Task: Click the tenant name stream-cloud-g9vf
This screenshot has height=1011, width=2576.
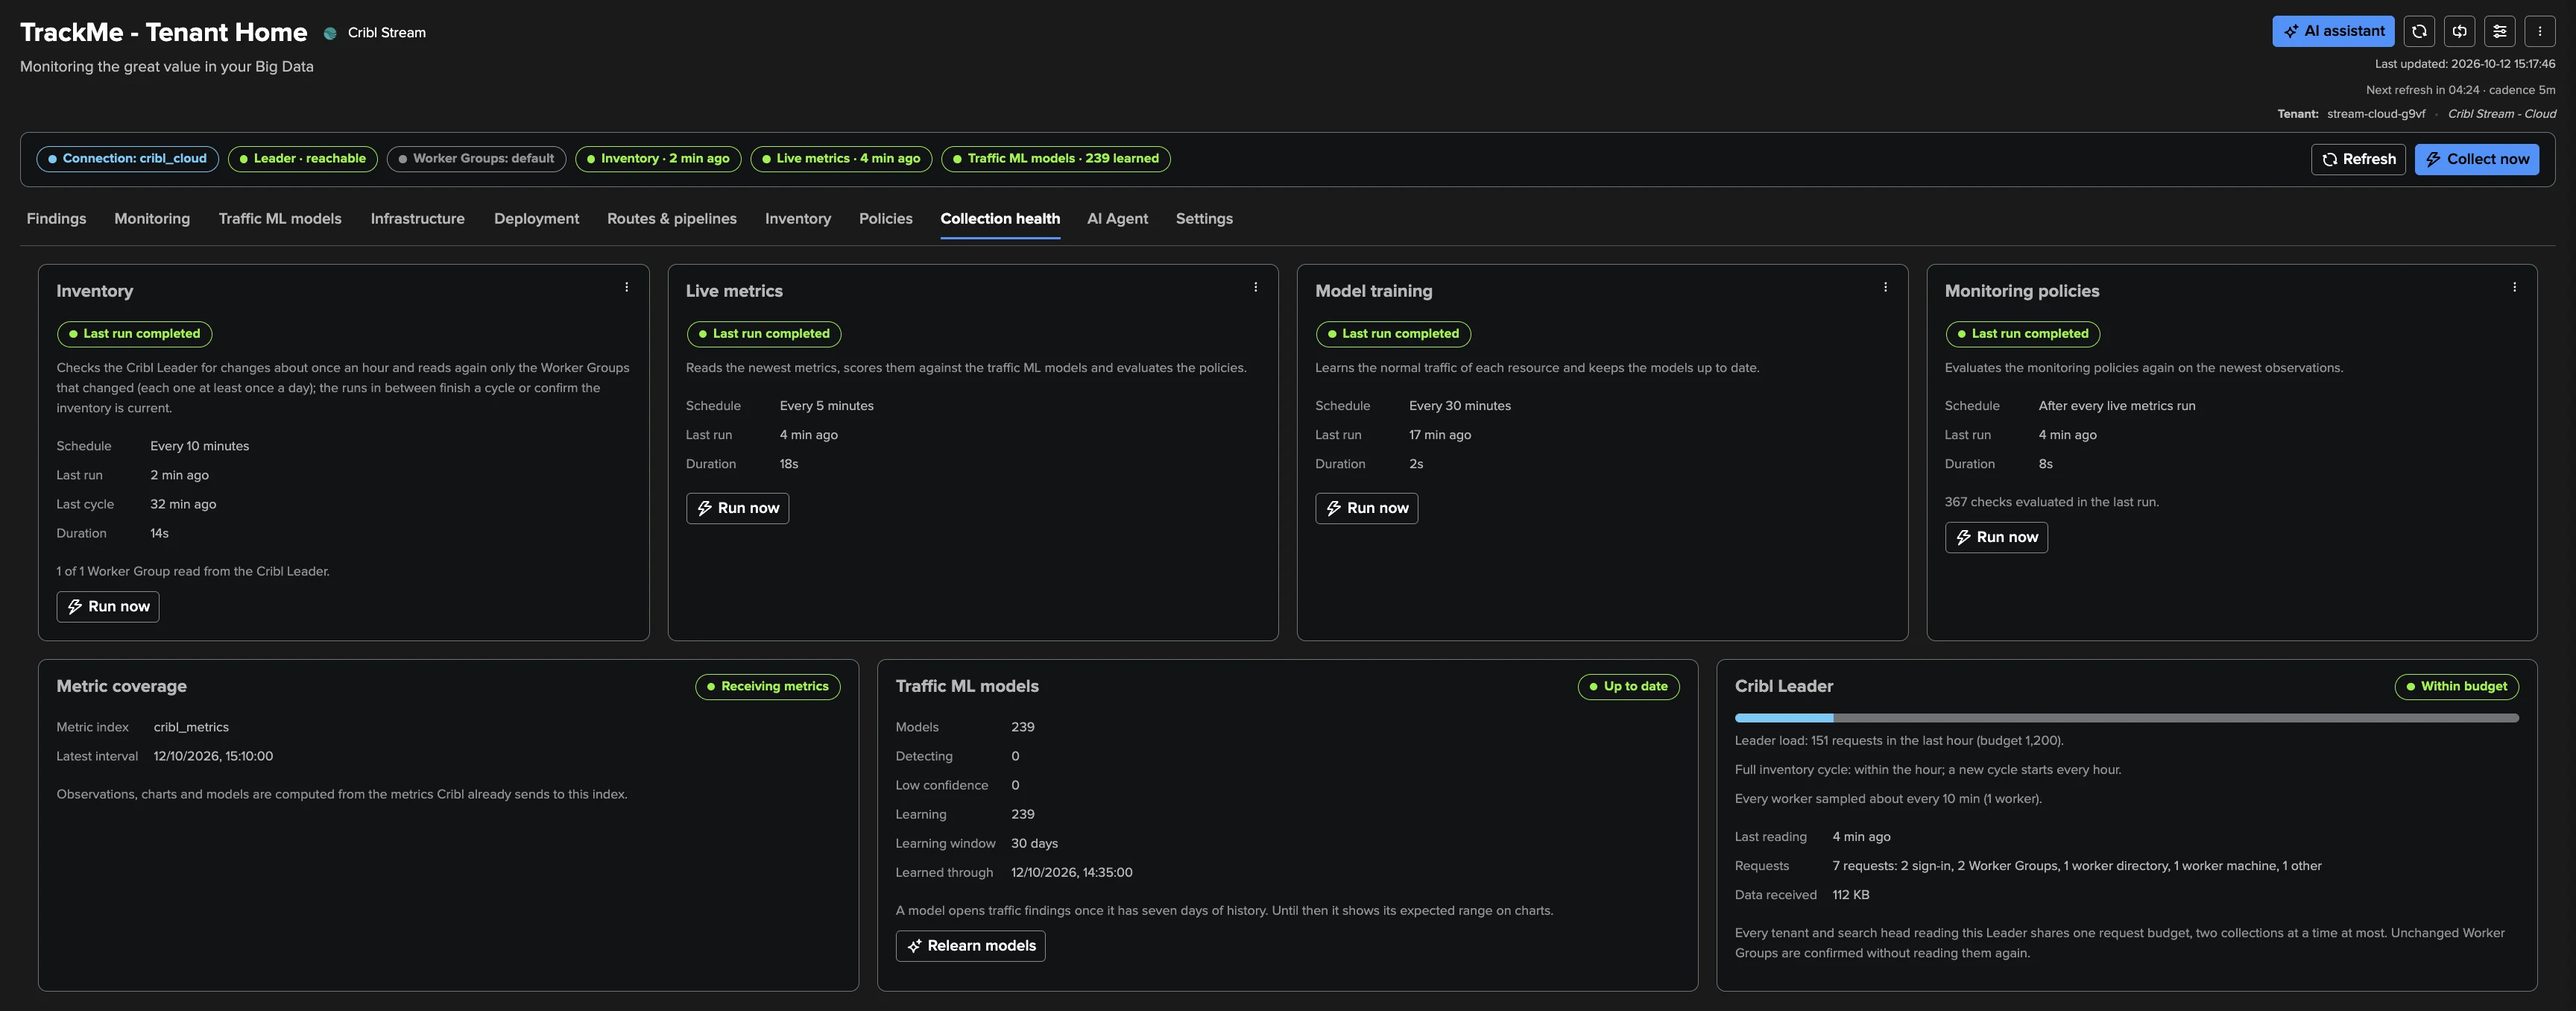Action: click(2375, 114)
